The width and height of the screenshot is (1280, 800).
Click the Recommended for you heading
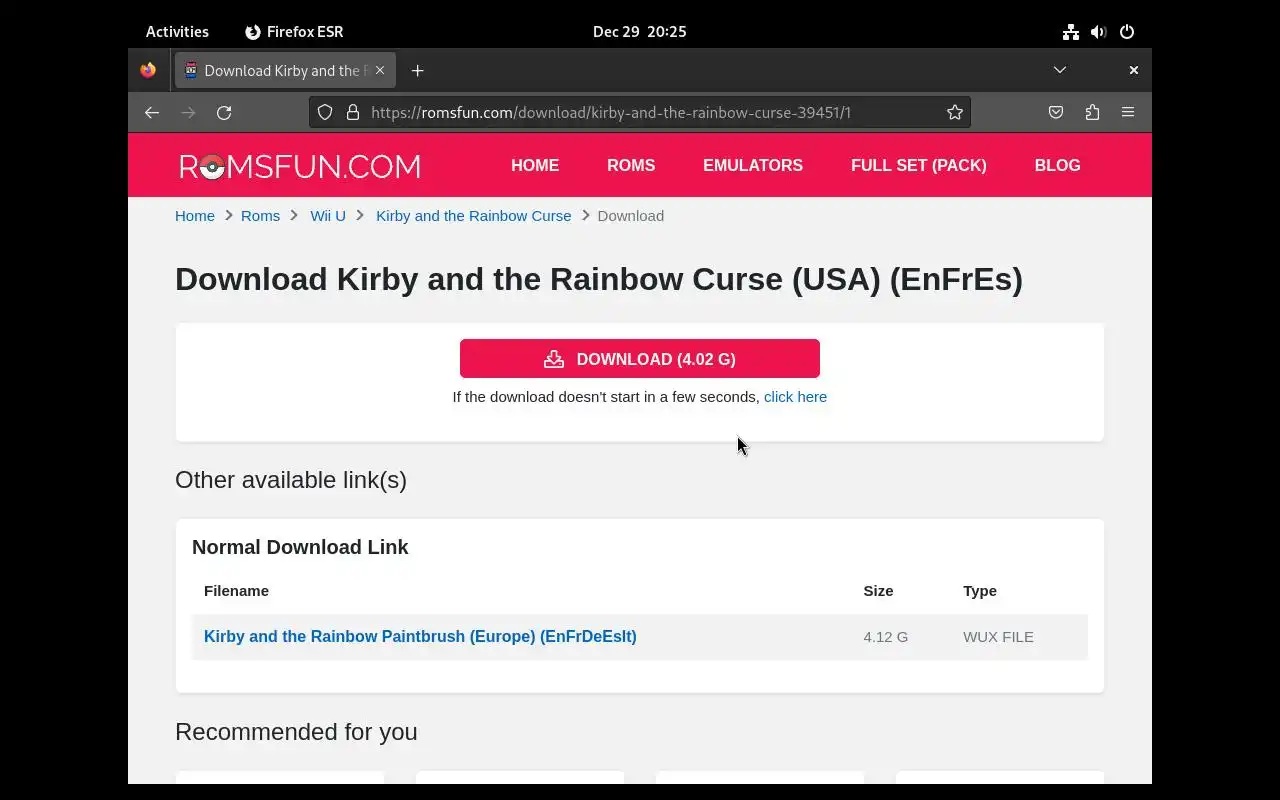point(296,732)
